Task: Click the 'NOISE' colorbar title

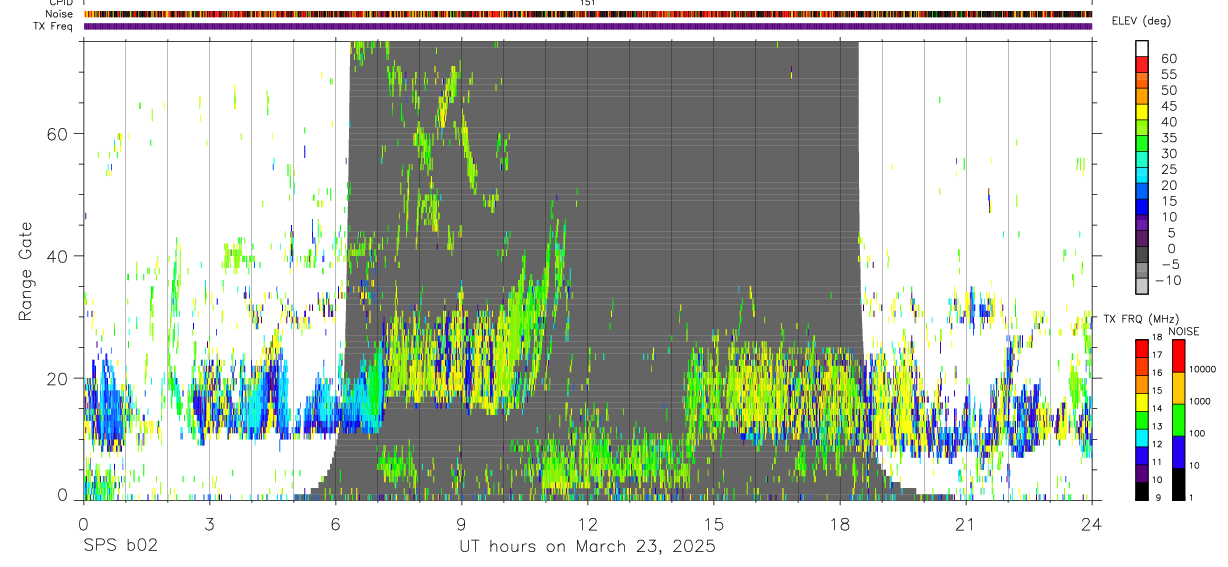Action: pos(1183,331)
